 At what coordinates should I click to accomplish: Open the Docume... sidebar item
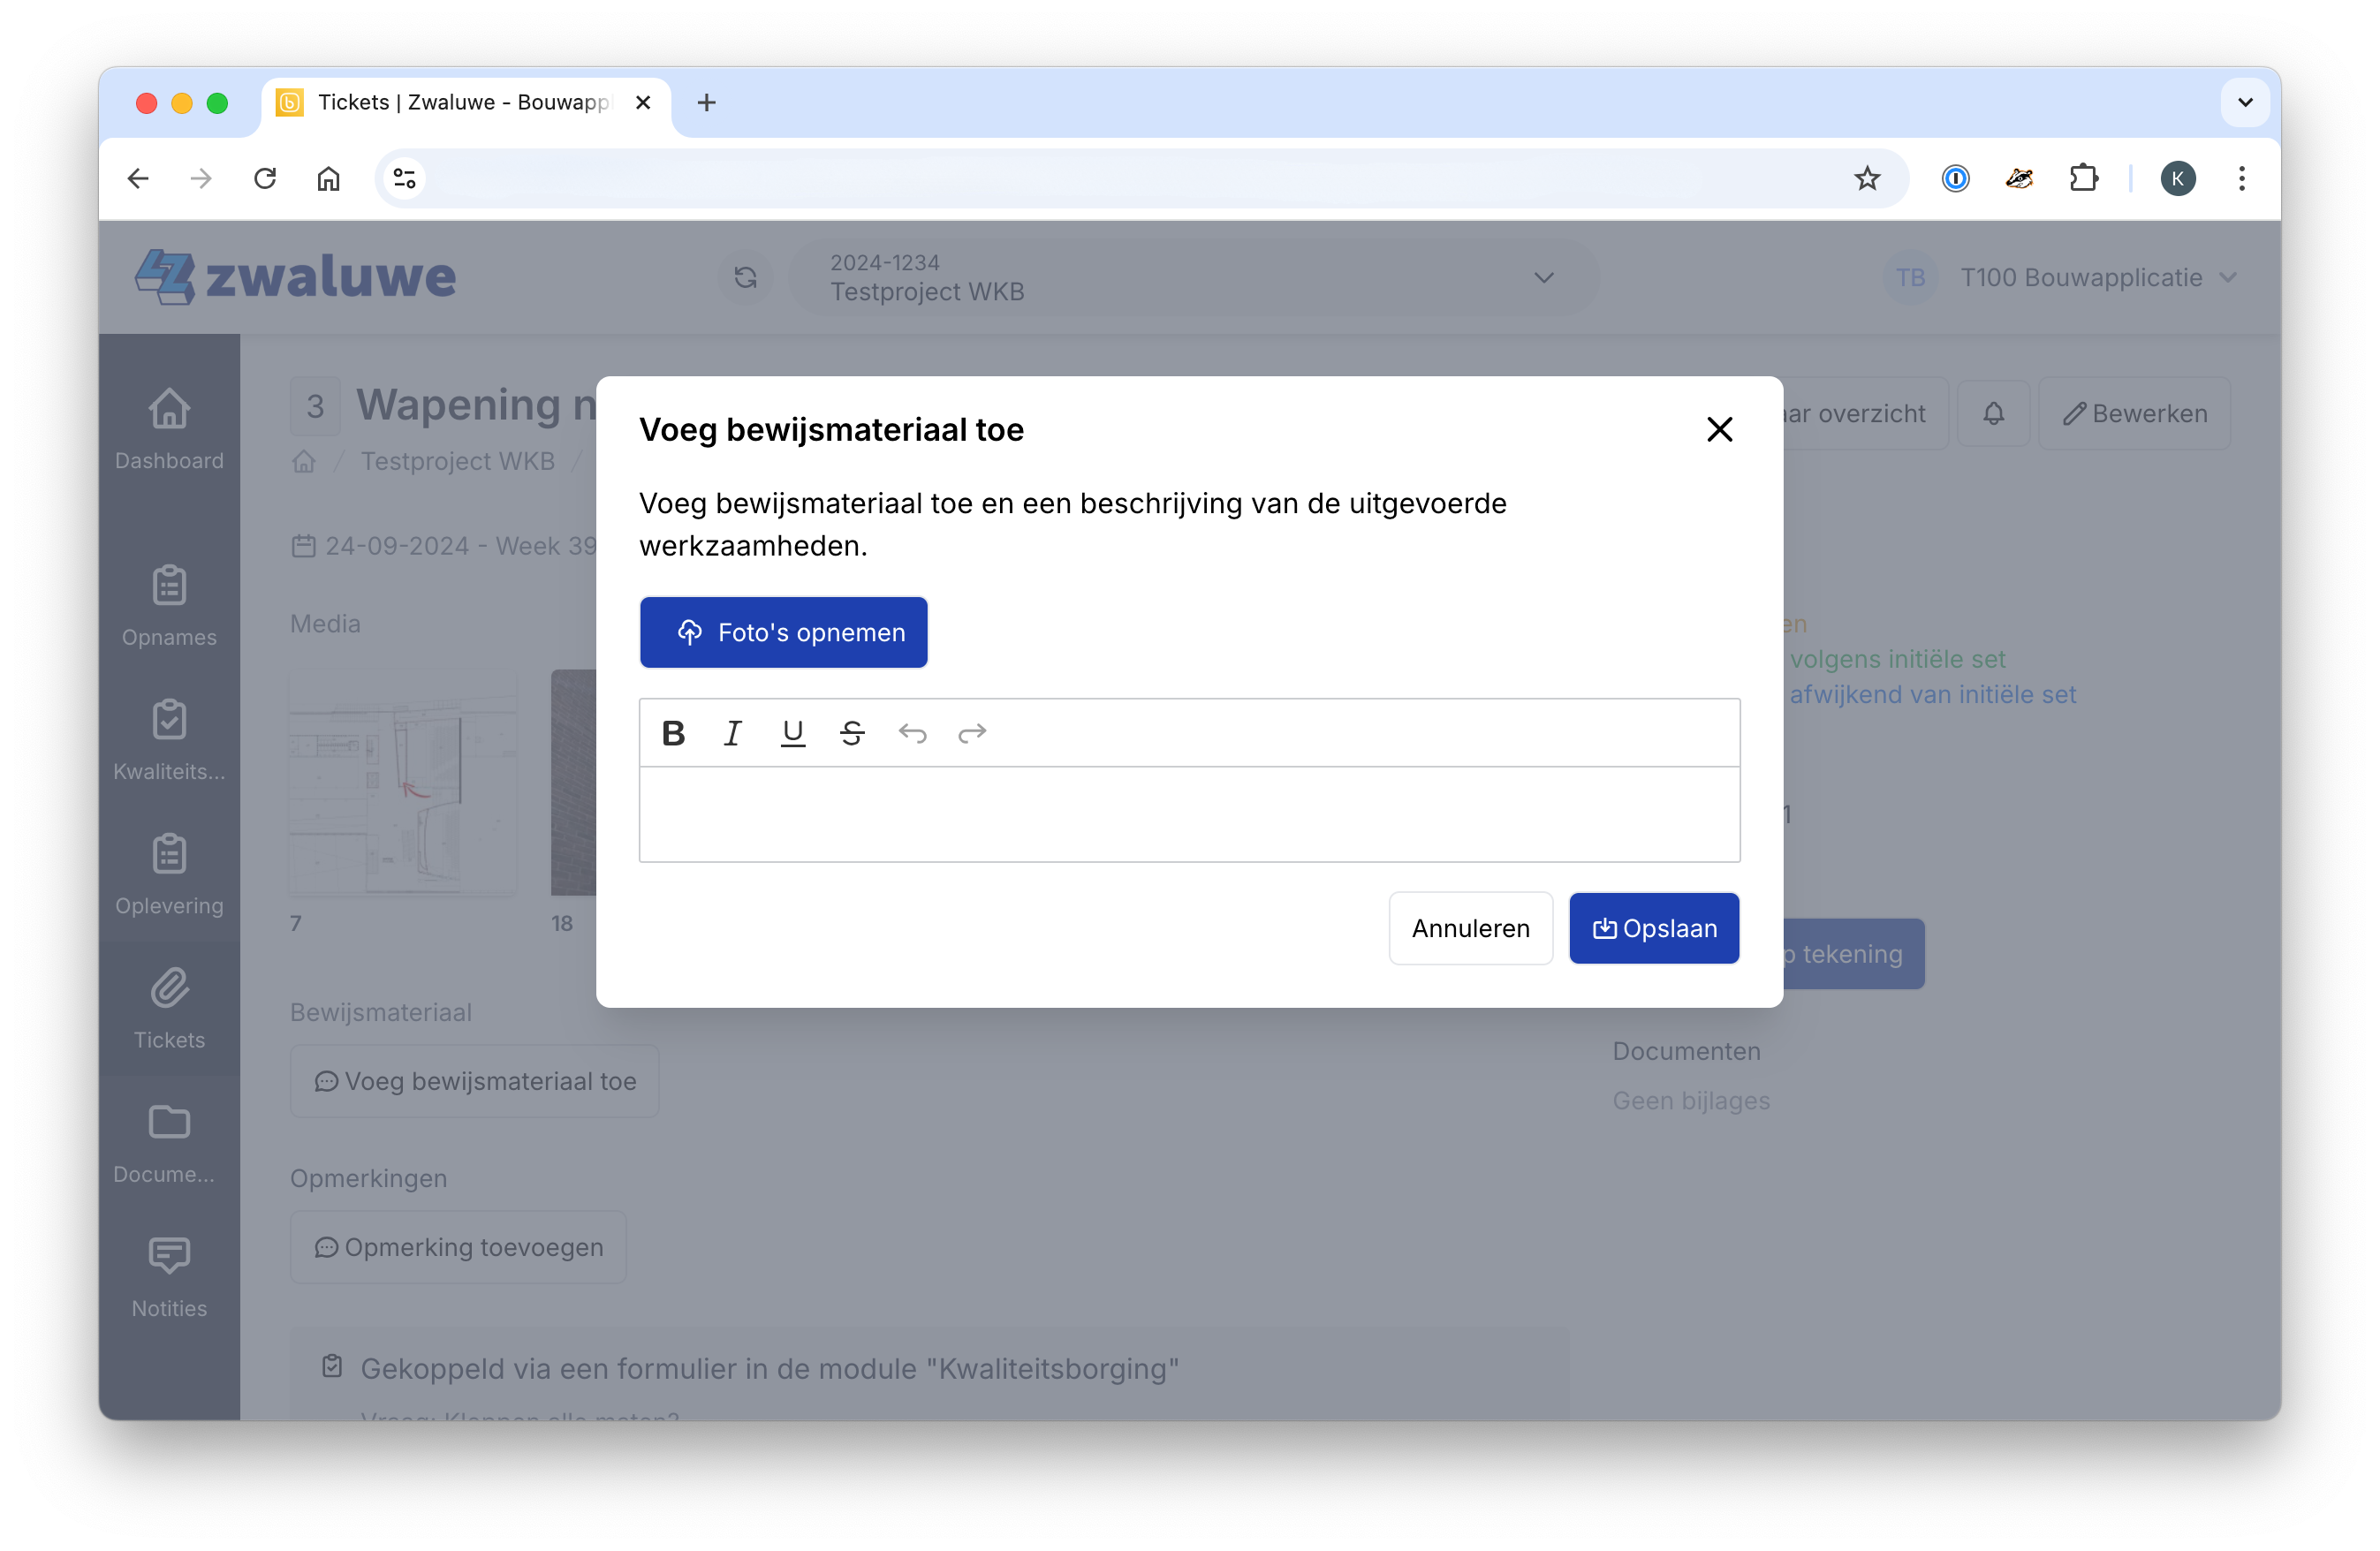tap(169, 1143)
